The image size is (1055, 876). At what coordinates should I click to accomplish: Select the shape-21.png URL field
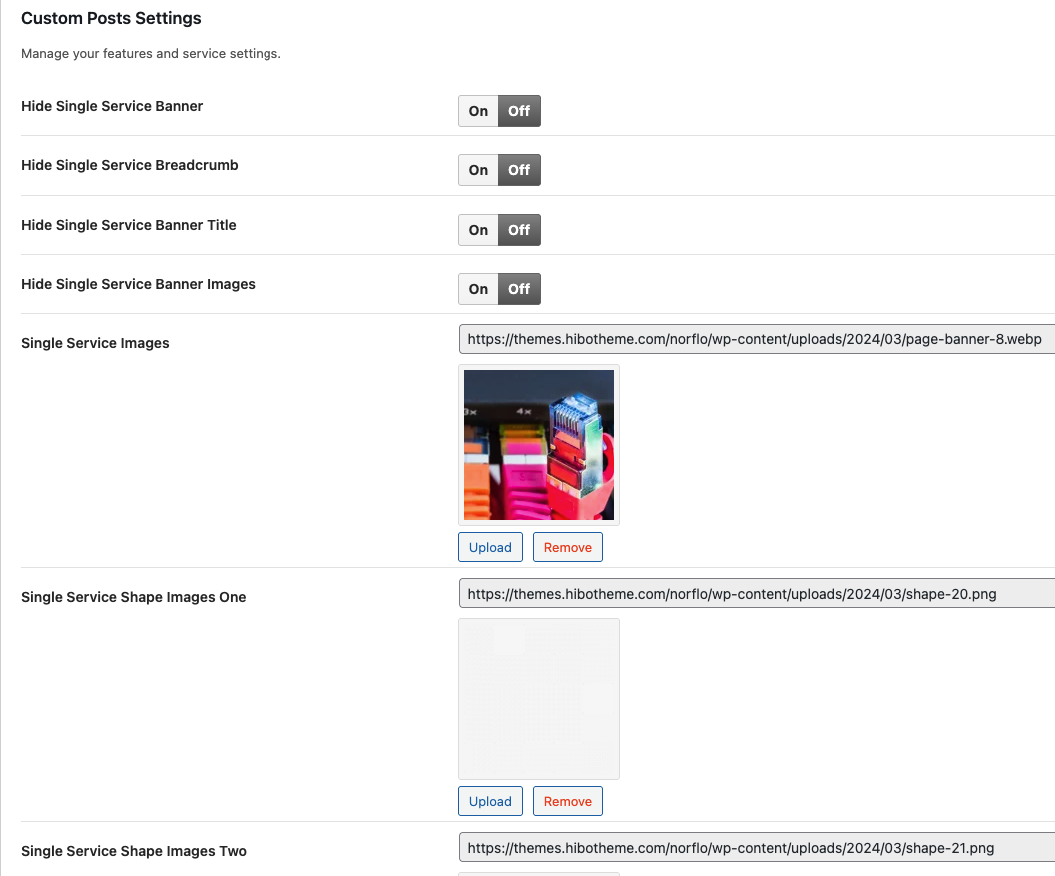(755, 847)
